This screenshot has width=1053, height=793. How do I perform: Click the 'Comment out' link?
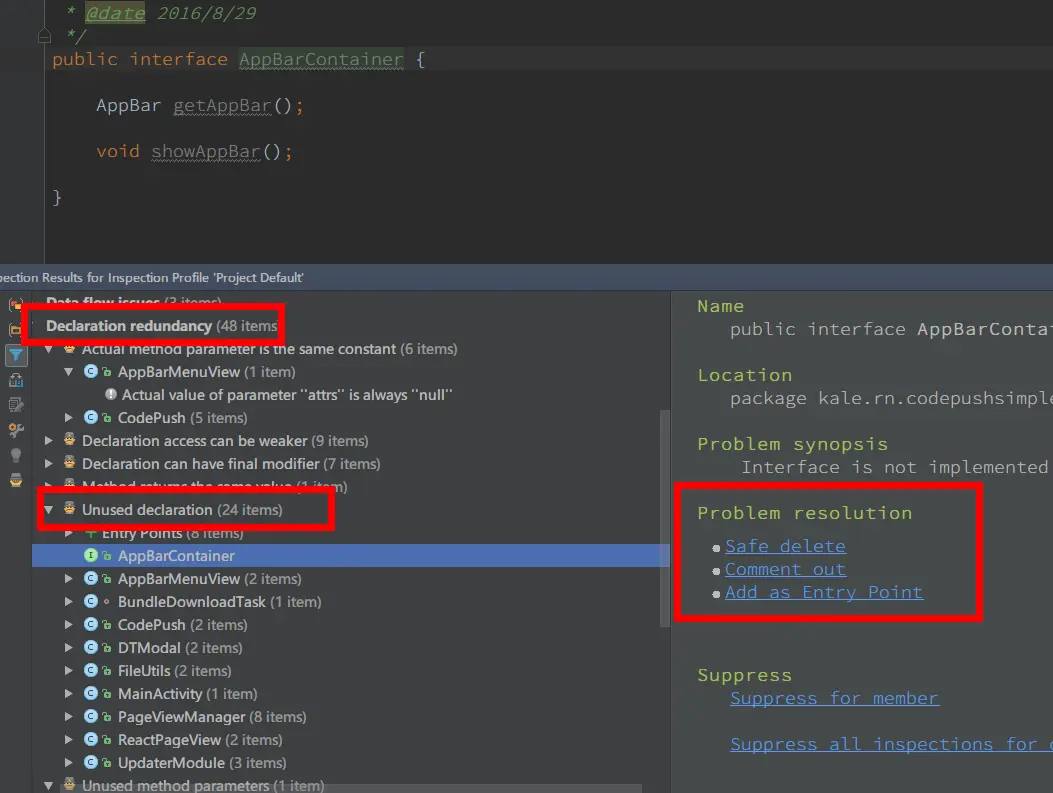coord(785,569)
